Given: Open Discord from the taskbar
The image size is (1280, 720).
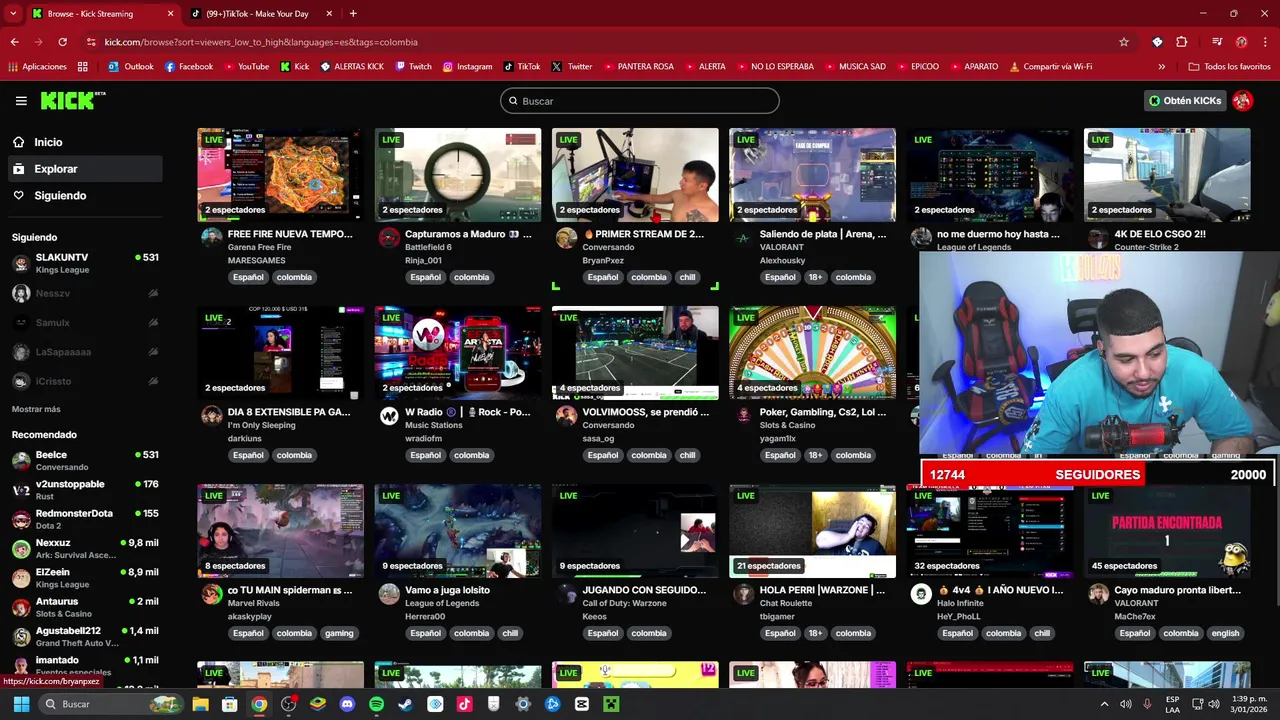Looking at the screenshot, I should point(347,704).
